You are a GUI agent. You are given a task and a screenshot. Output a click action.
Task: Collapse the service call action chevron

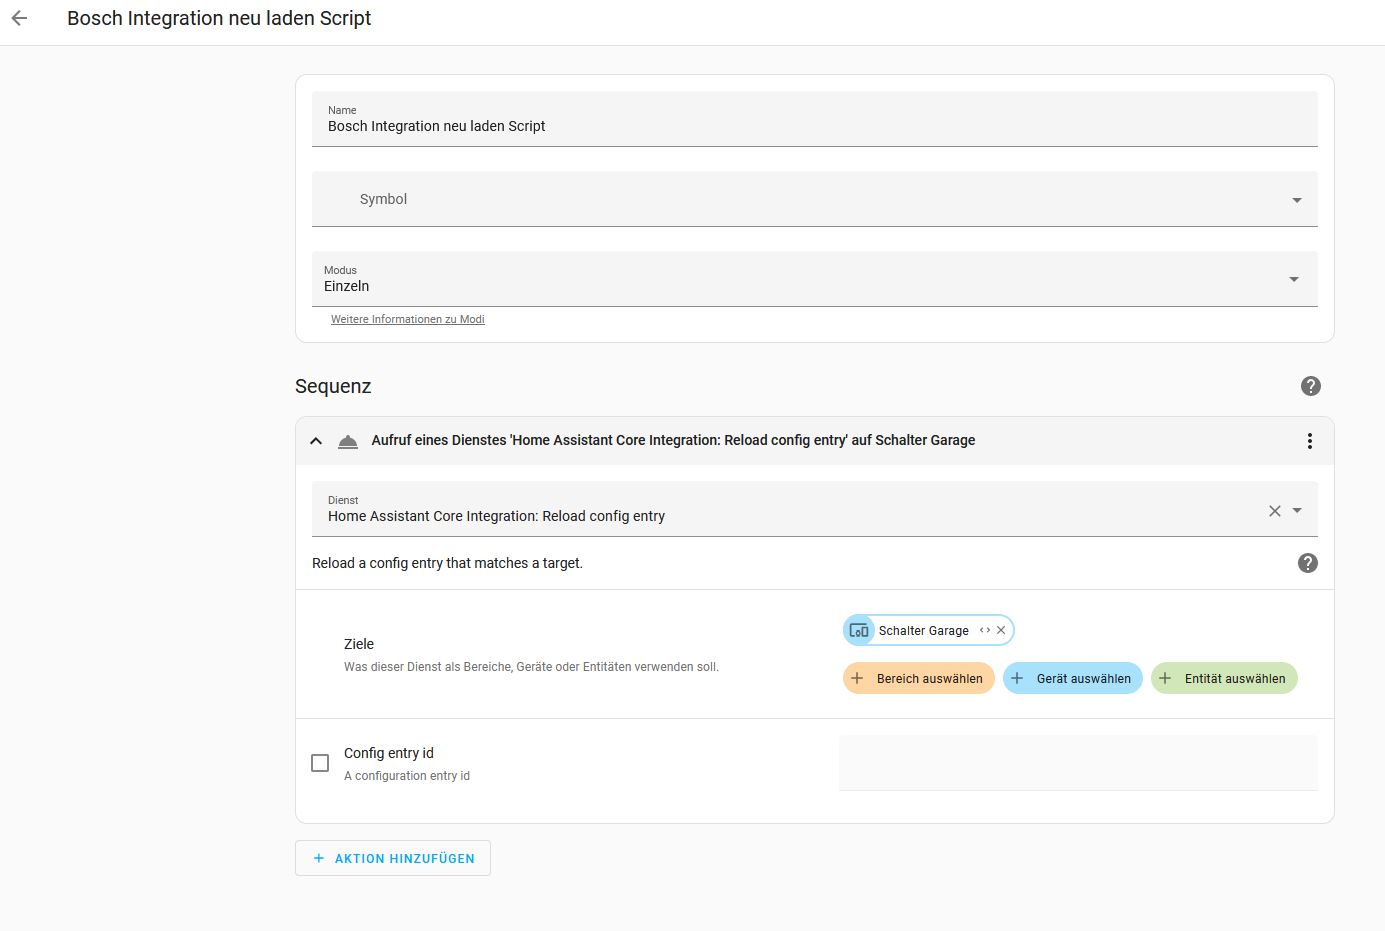(316, 441)
